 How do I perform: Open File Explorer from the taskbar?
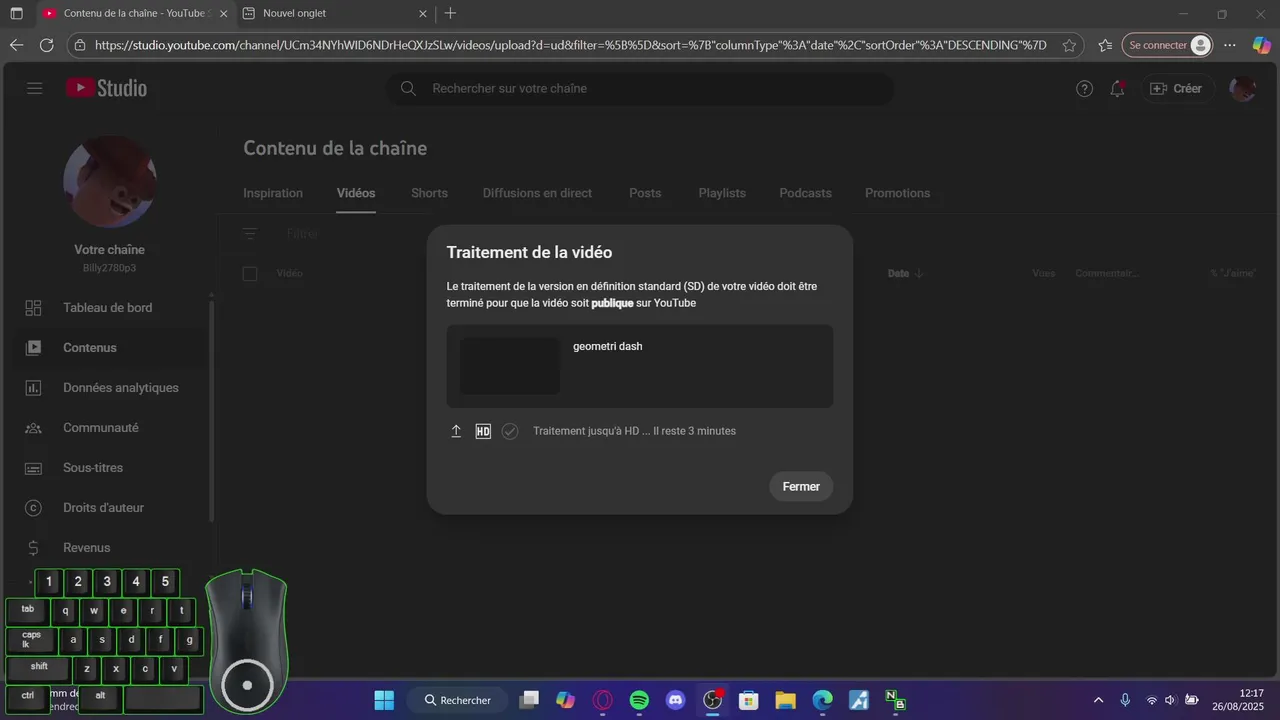(785, 700)
